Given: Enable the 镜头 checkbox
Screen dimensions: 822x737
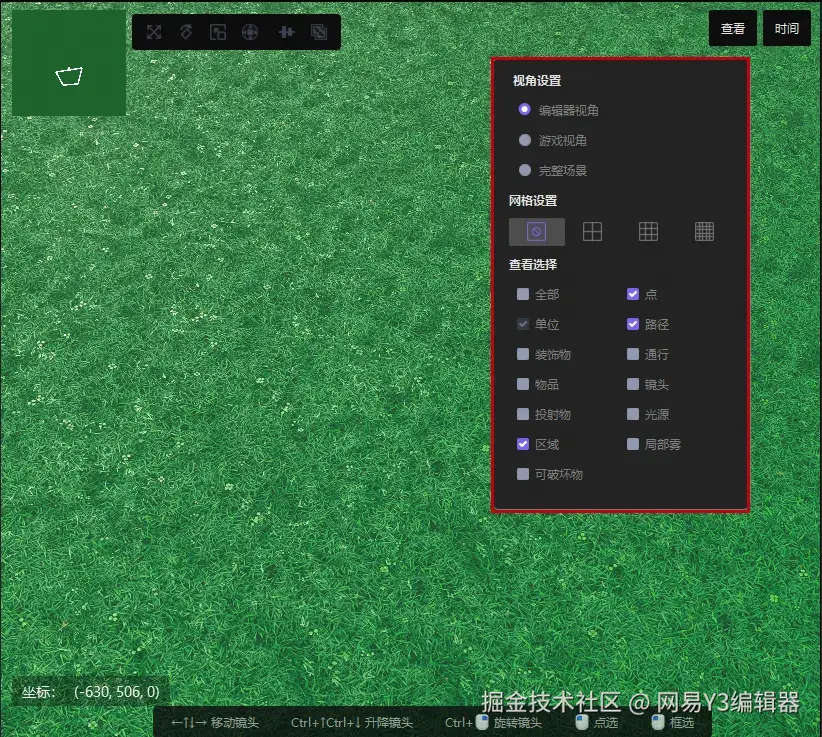Looking at the screenshot, I should pyautogui.click(x=633, y=384).
